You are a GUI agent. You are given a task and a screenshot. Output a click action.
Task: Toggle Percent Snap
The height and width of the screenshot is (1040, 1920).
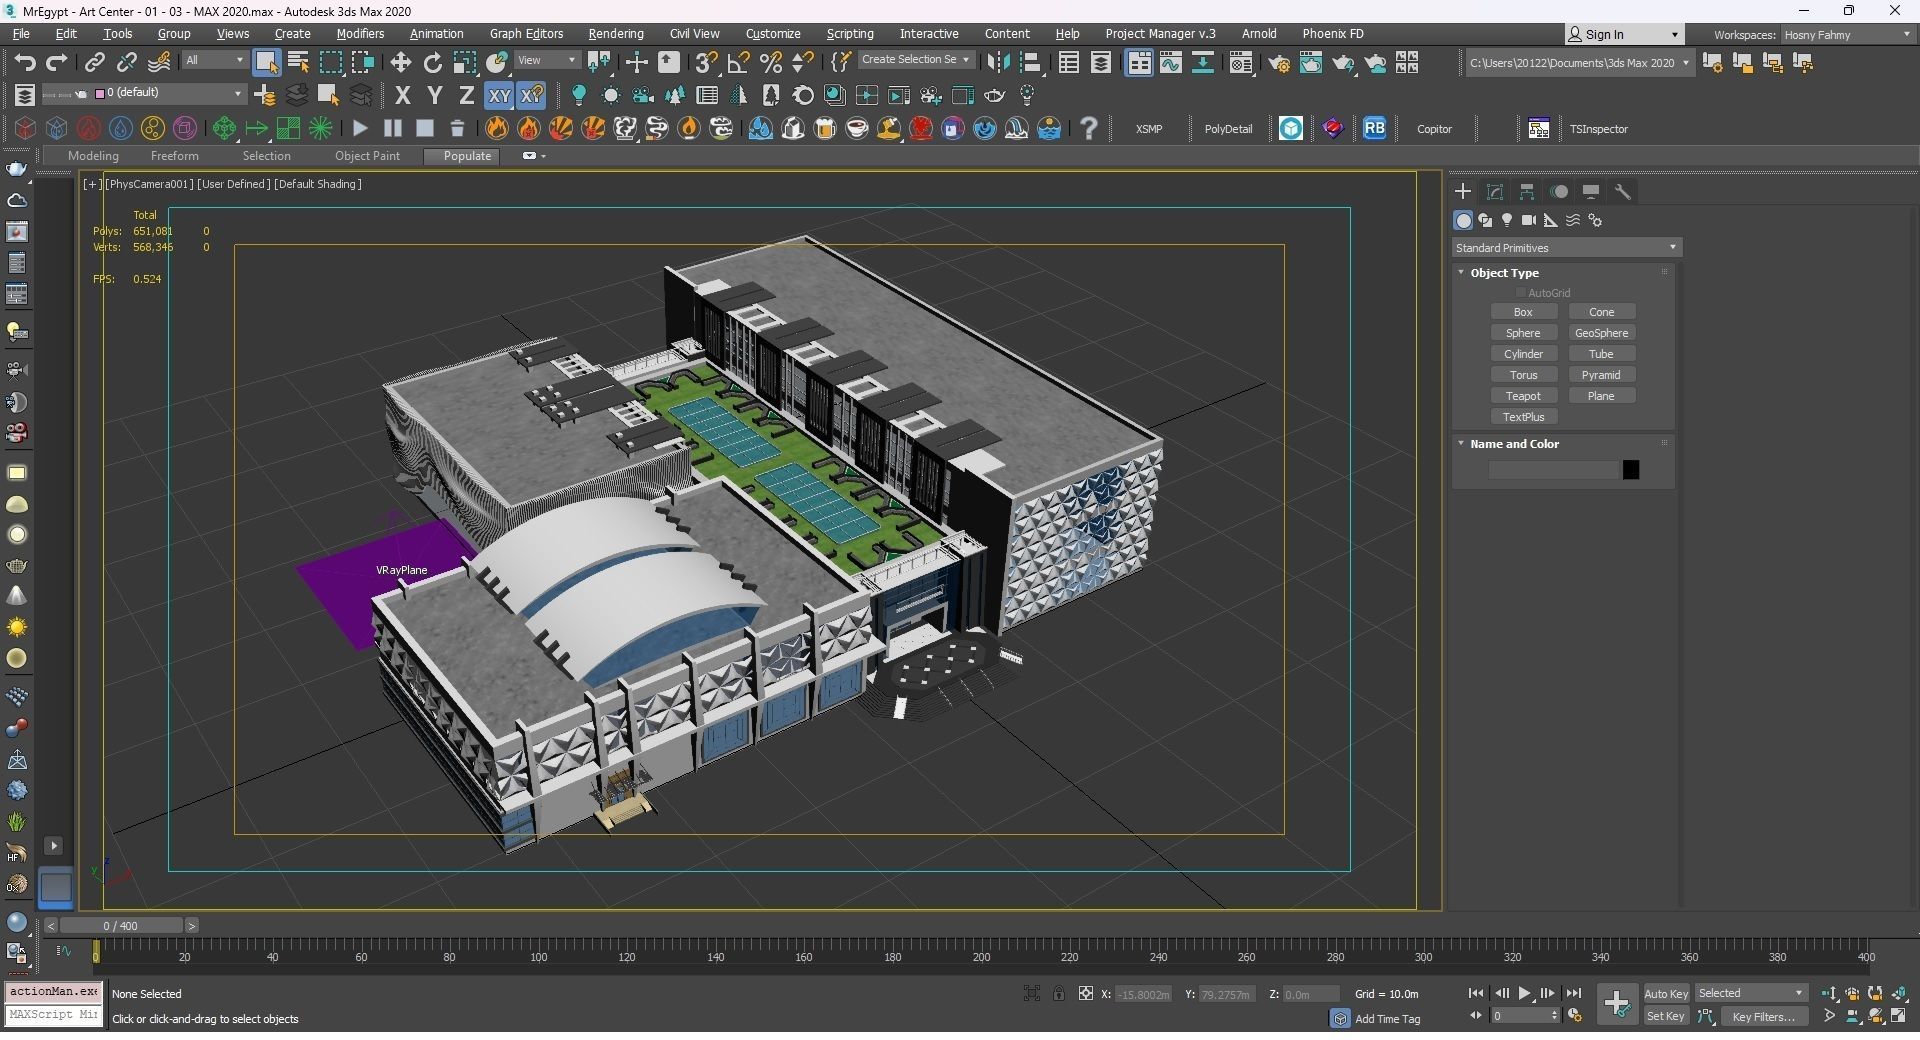(770, 63)
